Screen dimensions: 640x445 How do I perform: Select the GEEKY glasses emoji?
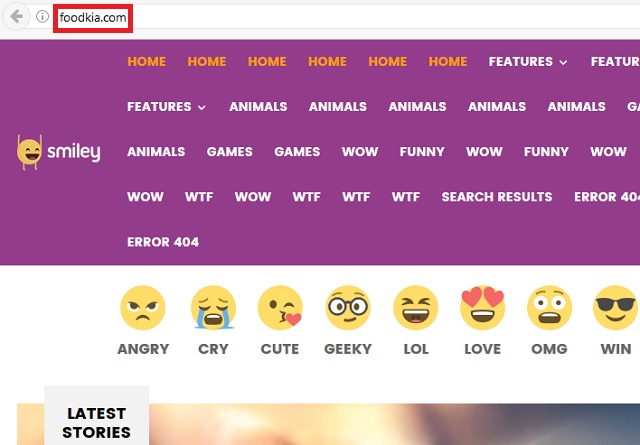pos(348,308)
